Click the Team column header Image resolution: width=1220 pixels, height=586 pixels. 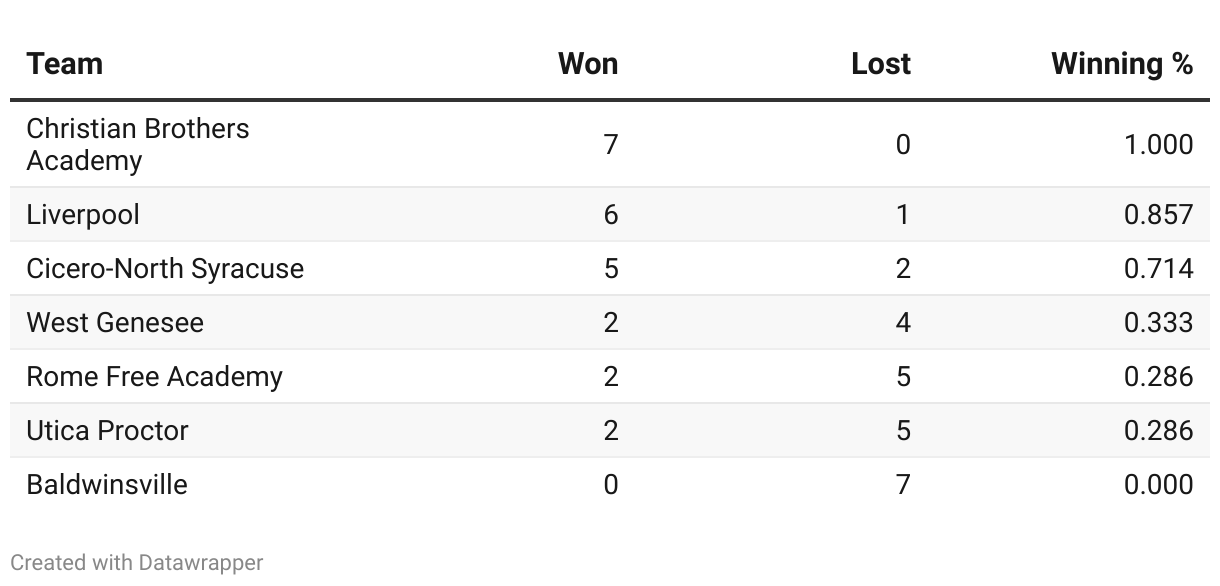click(x=65, y=64)
